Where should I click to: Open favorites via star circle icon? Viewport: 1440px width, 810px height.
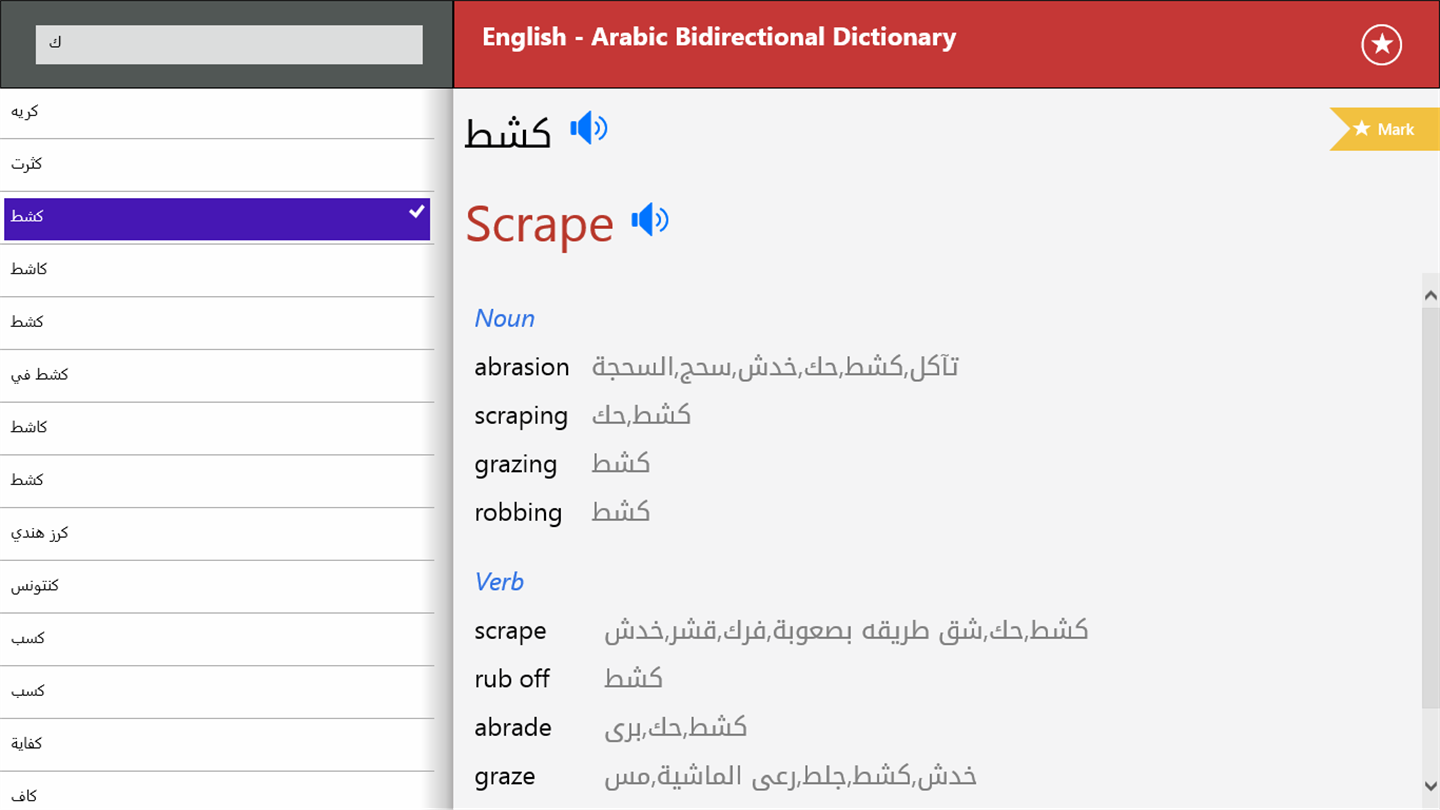(1381, 44)
